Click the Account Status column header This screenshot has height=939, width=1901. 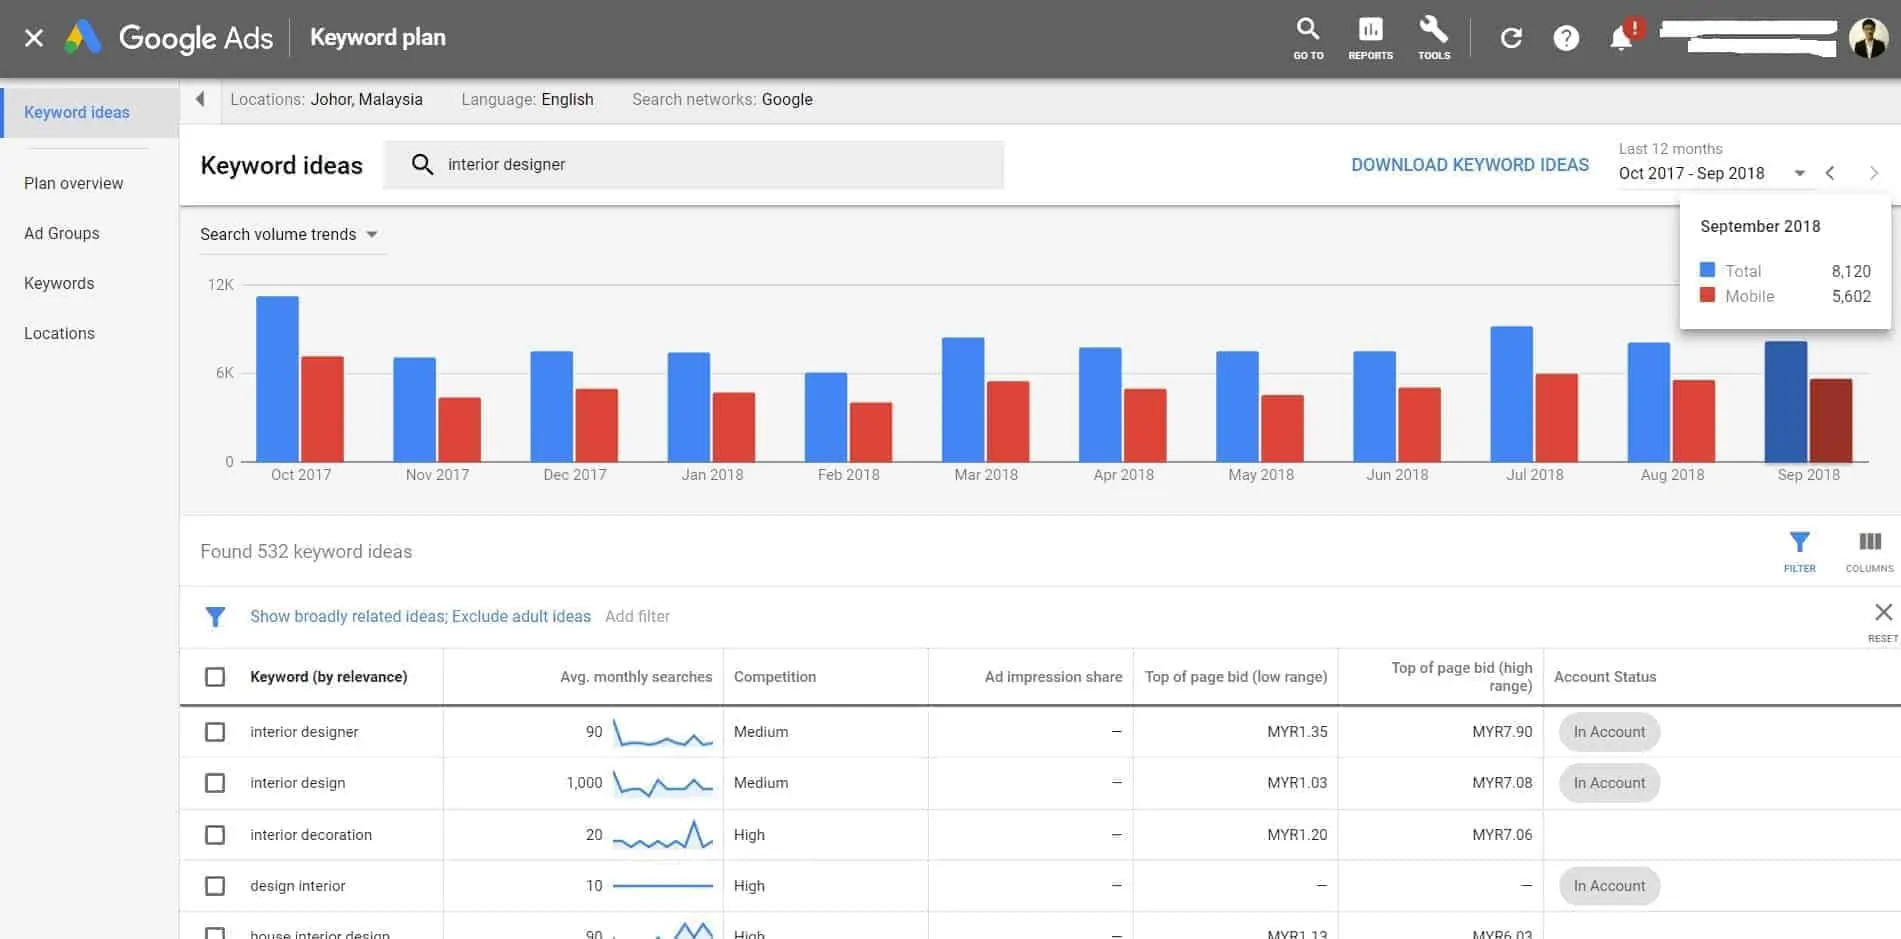pyautogui.click(x=1605, y=677)
